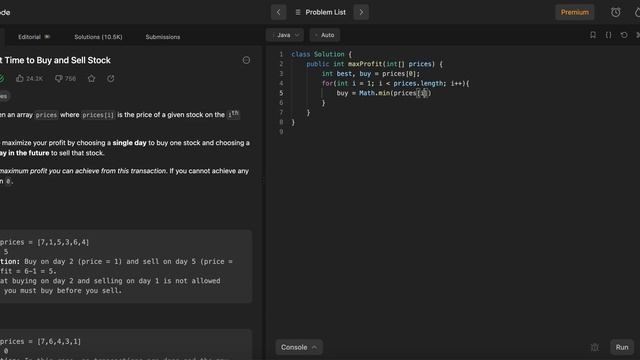Go to next problem arrow

coord(361,12)
